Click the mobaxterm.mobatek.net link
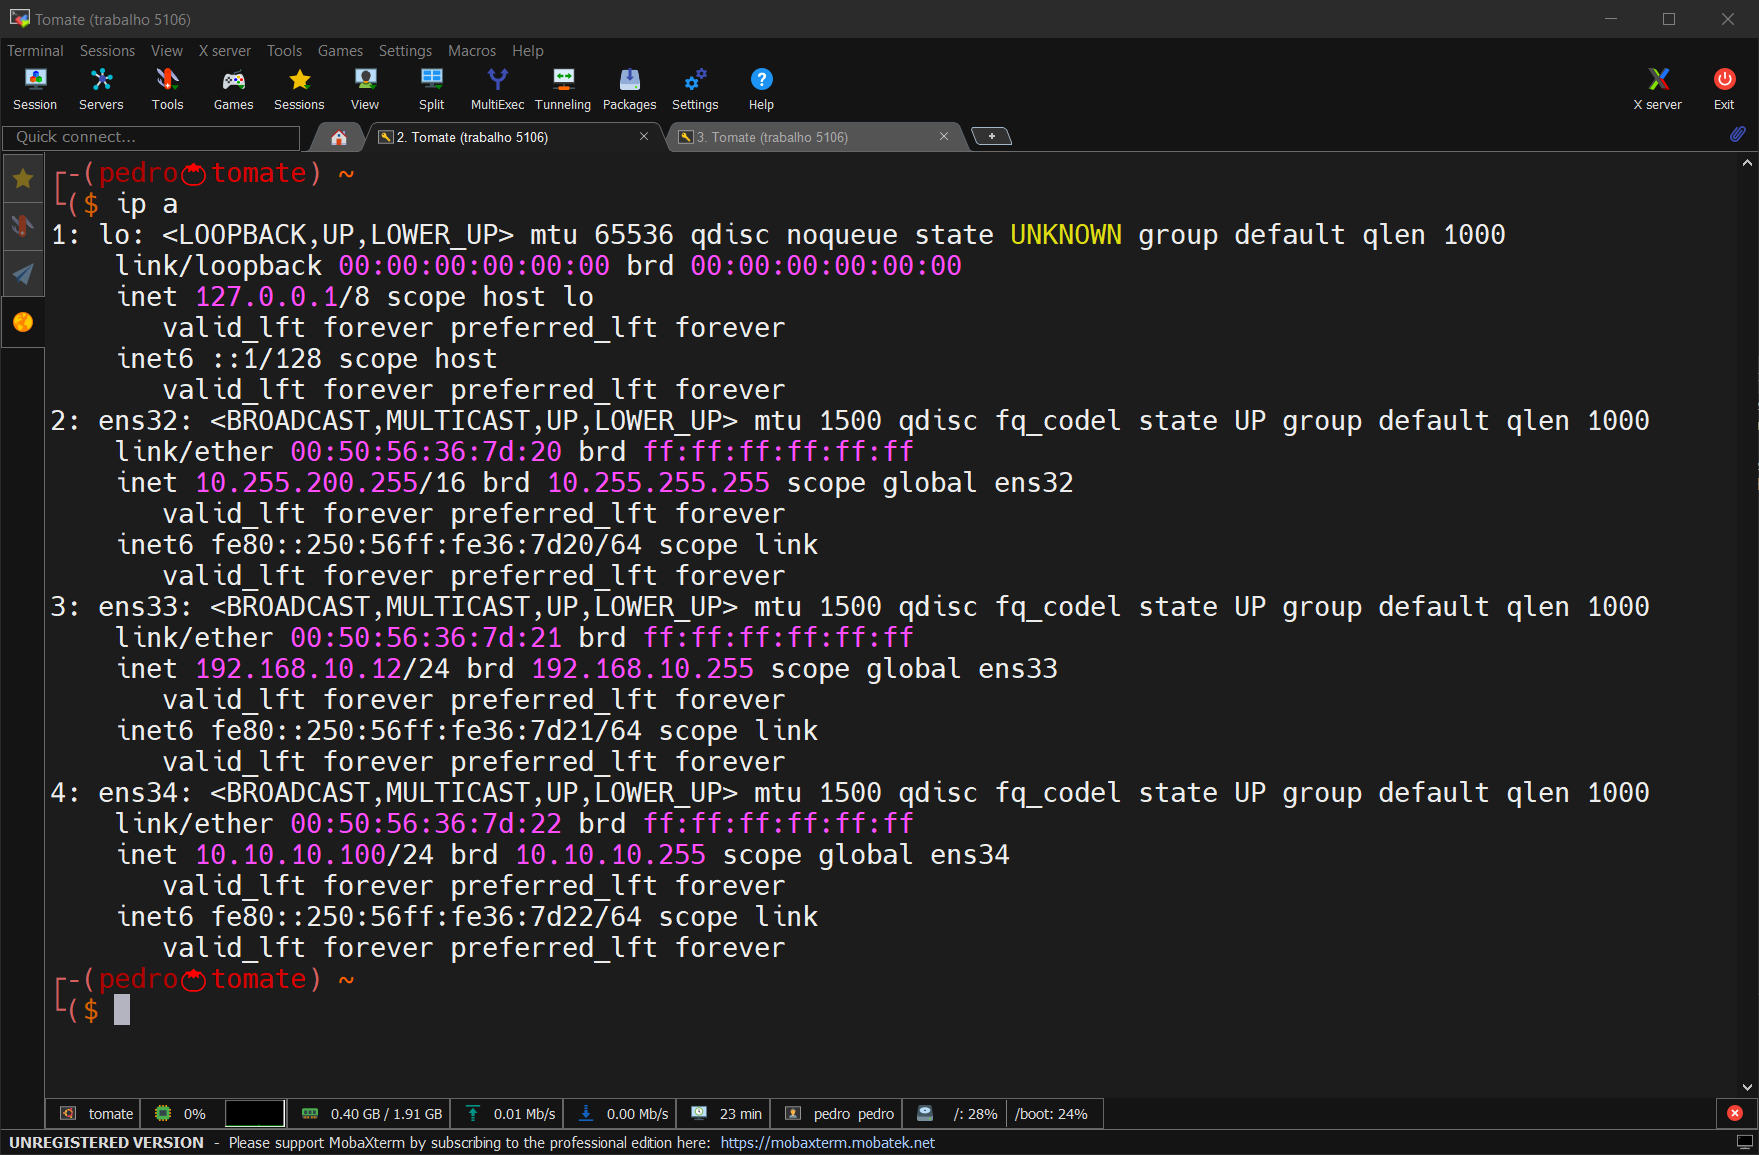Image resolution: width=1759 pixels, height=1155 pixels. click(x=827, y=1143)
